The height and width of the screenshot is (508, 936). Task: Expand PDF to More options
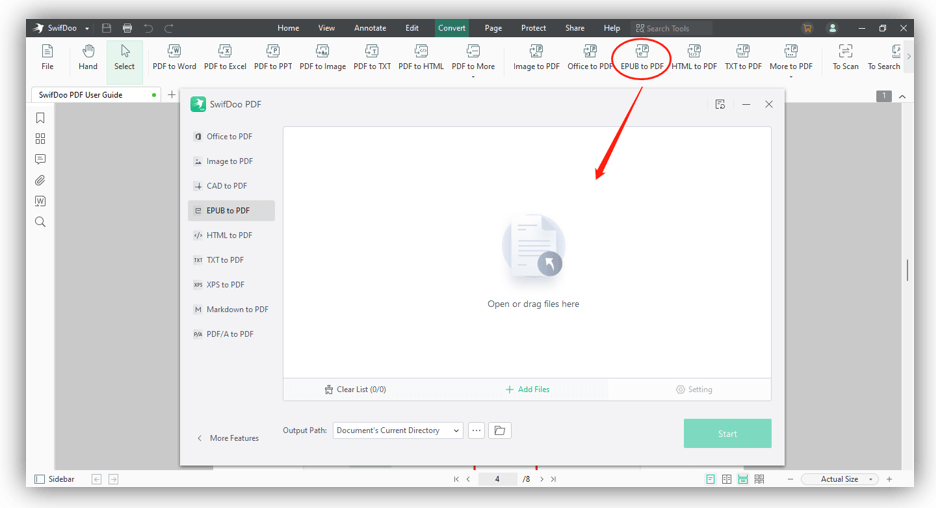(473, 60)
